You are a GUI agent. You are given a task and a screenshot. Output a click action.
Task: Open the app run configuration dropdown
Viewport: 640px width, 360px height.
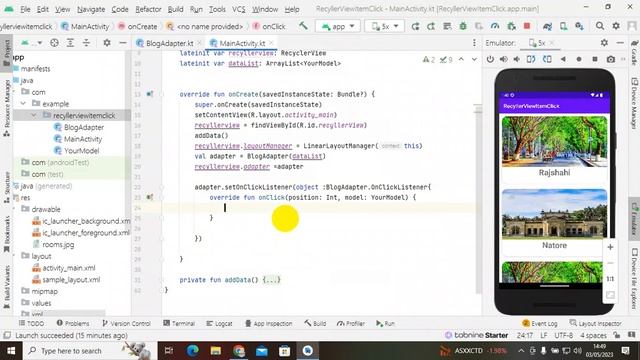338,26
